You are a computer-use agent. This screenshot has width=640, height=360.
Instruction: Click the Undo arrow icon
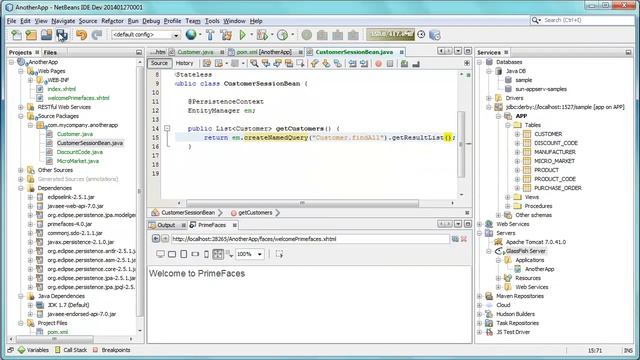pos(81,35)
